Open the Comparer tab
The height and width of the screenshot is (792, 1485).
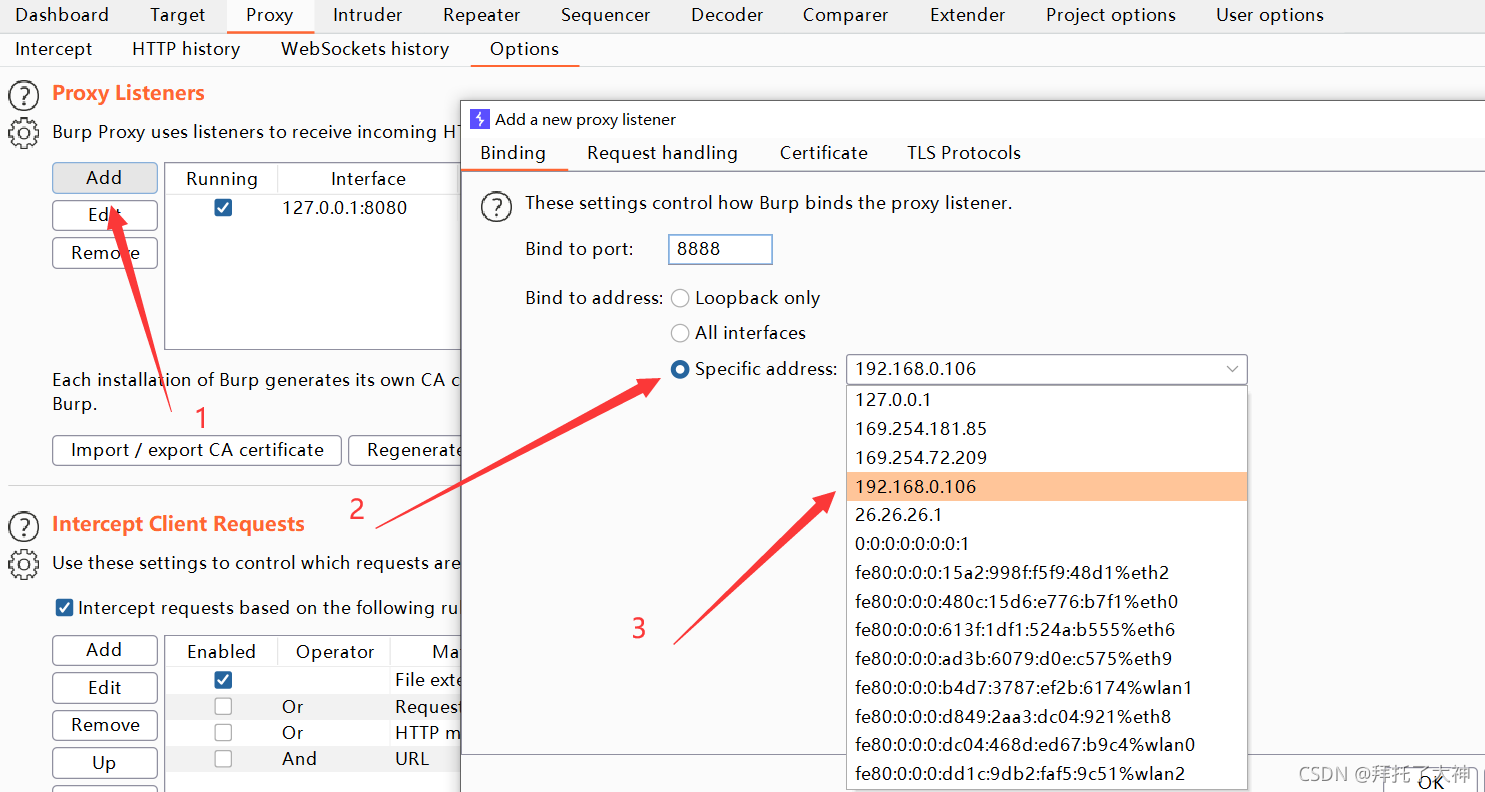coord(846,15)
